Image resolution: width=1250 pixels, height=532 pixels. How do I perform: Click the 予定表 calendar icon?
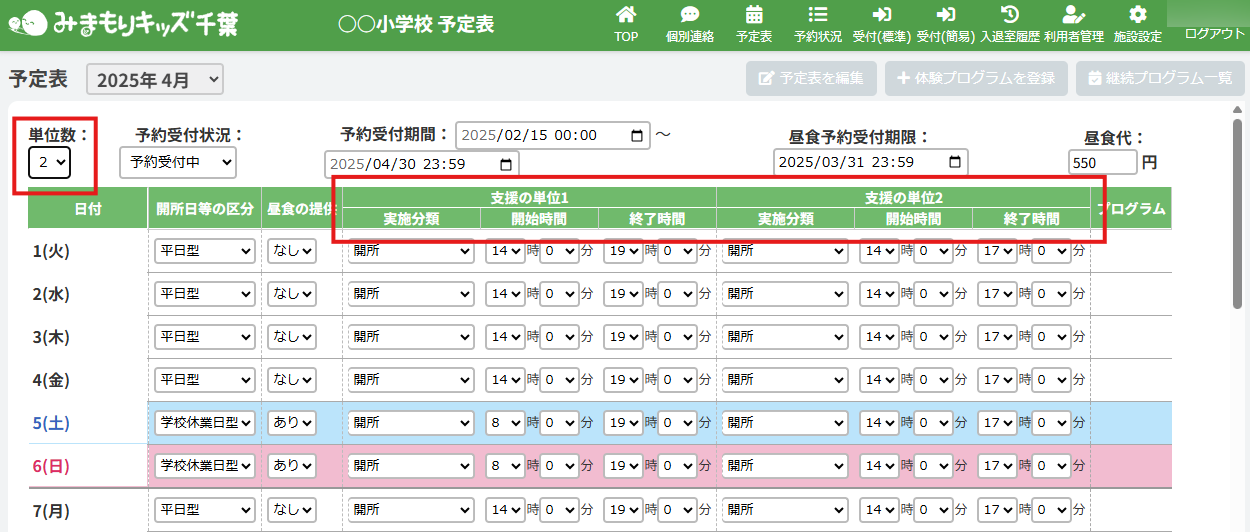754,15
